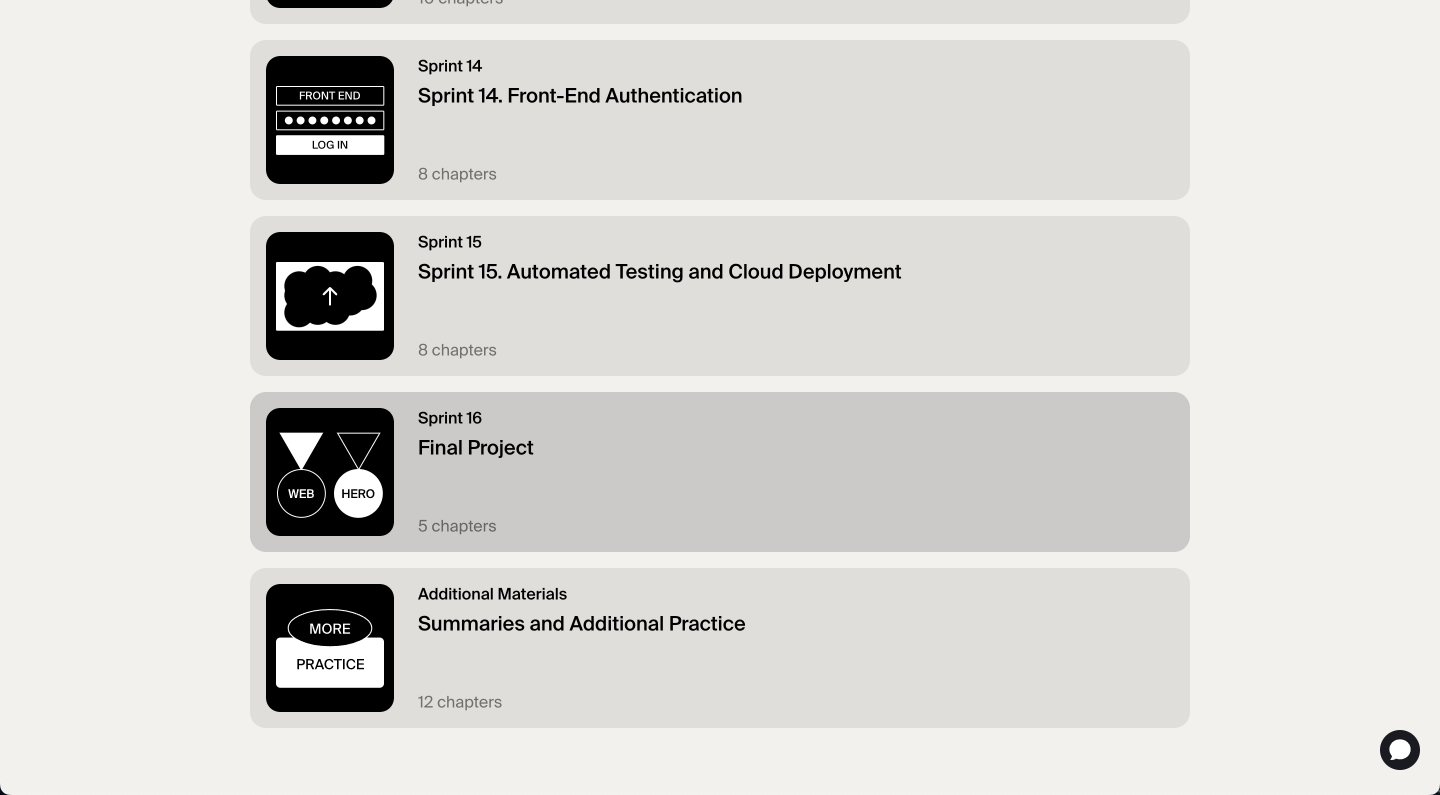Click the WEB circle icon on Sprint 16 thumbnail
The image size is (1440, 795).
301,493
